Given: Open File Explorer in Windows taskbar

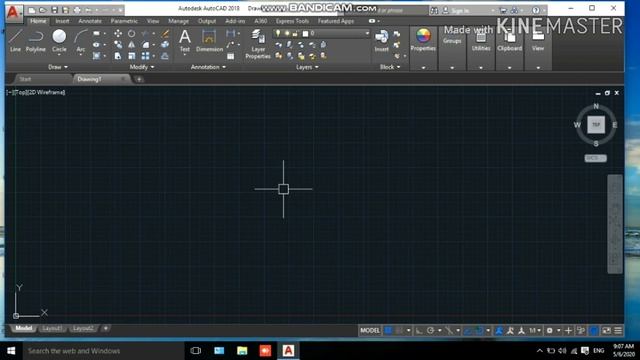Looking at the screenshot, I should coord(242,351).
